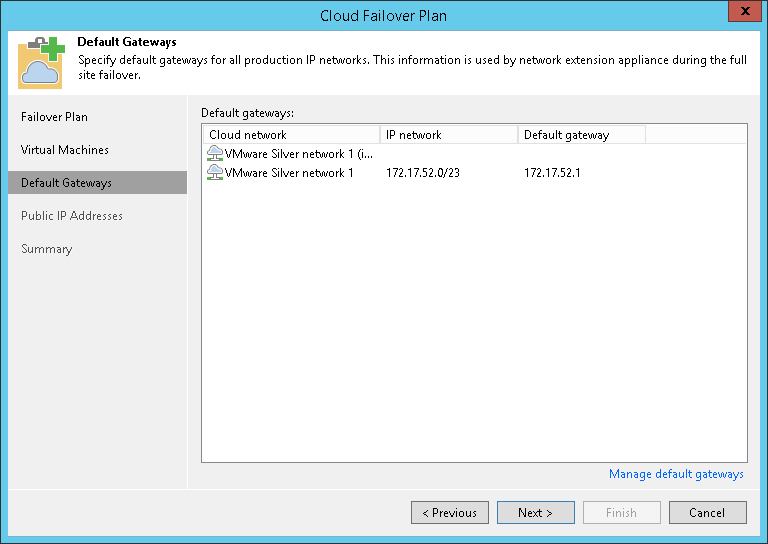Proceed with the Next button
The height and width of the screenshot is (544, 768).
tap(536, 513)
